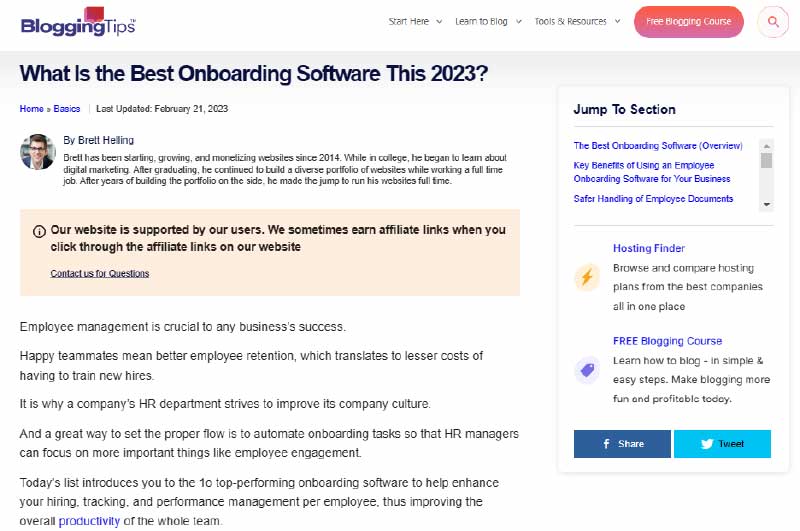The width and height of the screenshot is (800, 531).
Task: Share the article on Facebook
Action: [622, 444]
